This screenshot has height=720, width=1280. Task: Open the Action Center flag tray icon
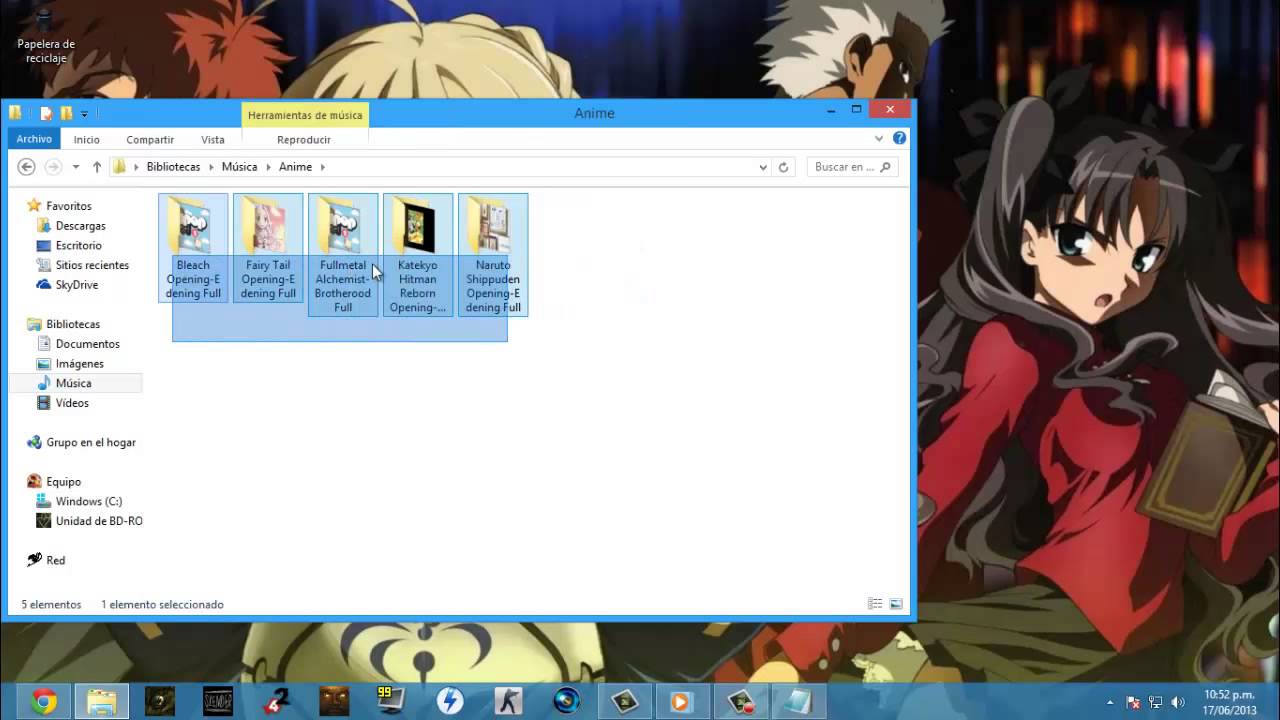1133,702
